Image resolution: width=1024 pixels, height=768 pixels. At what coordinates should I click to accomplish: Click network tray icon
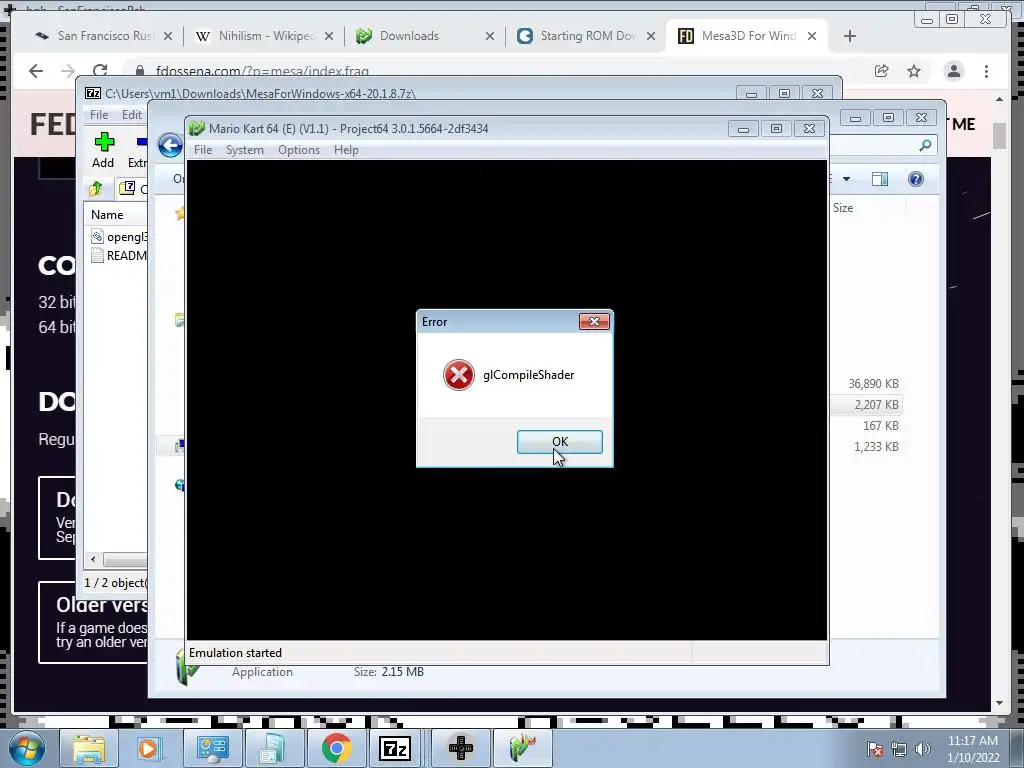click(x=899, y=749)
